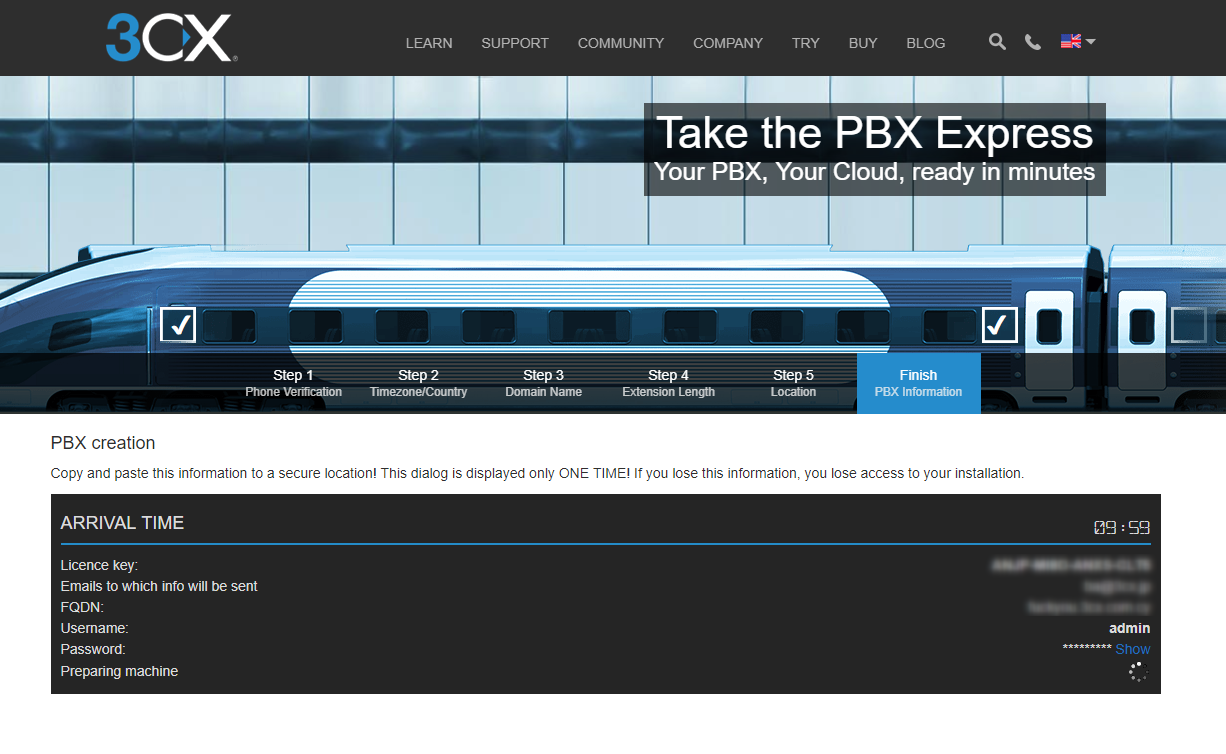Click the empty box at train's right
Screen dimensions: 1226x754
pos(1189,325)
